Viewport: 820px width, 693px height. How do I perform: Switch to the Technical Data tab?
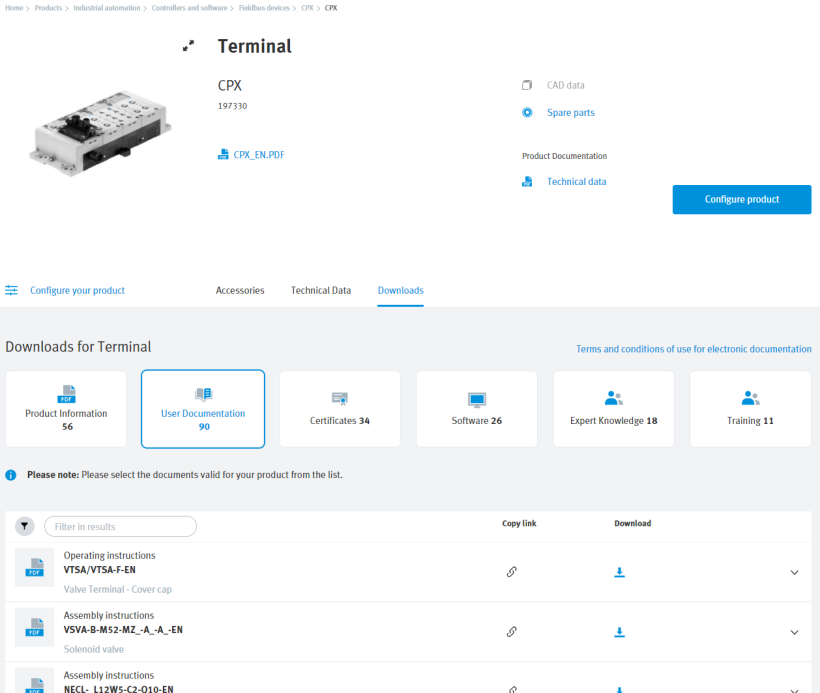[321, 290]
